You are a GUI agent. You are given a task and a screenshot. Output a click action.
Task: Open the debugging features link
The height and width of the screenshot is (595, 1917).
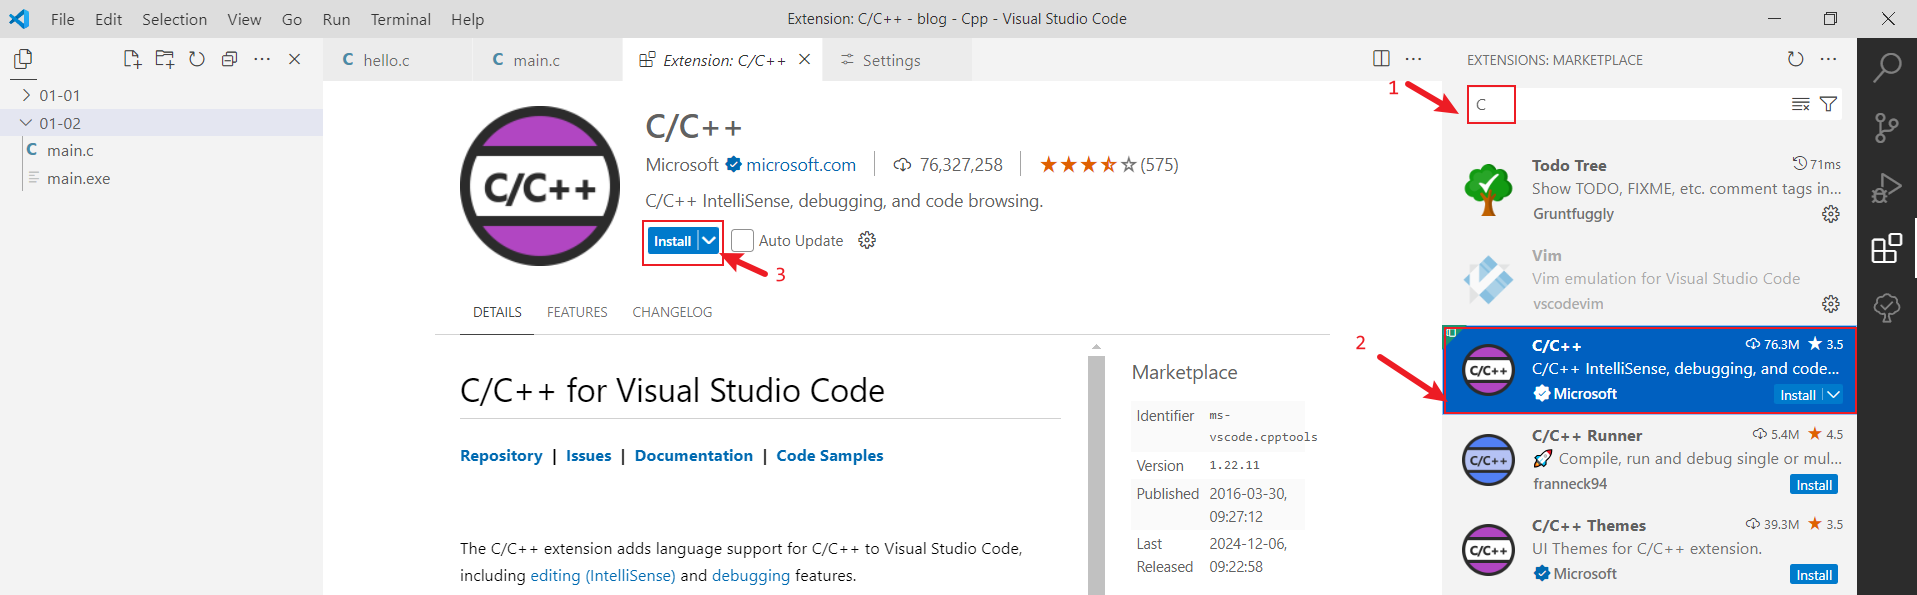pos(751,575)
